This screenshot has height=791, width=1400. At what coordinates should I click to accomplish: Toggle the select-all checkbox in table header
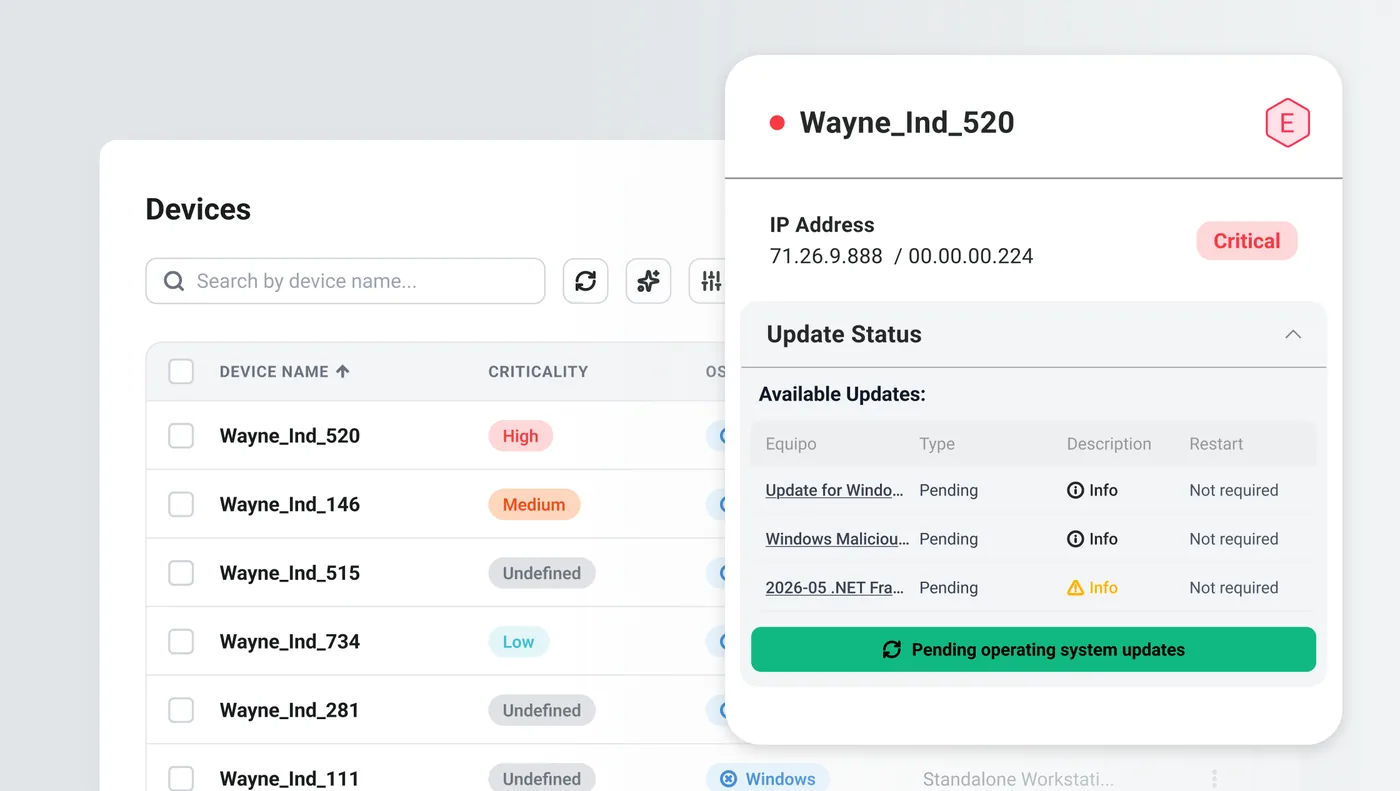click(181, 371)
